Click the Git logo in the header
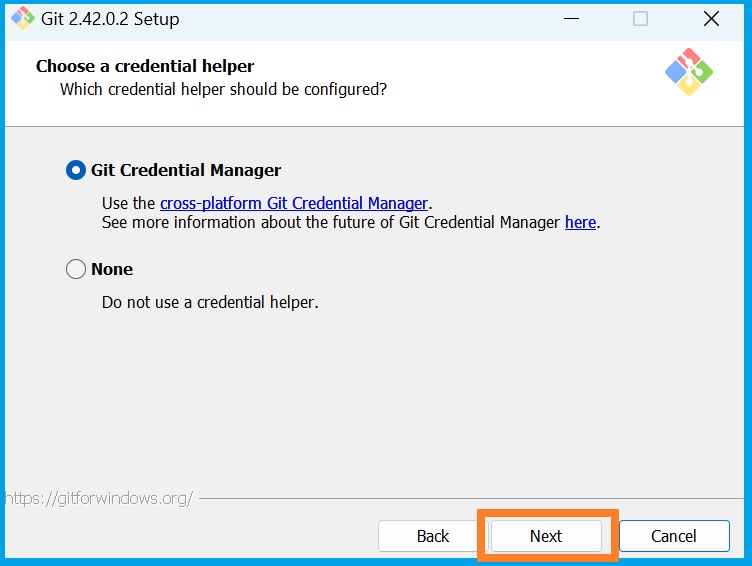This screenshot has width=752, height=566. (x=688, y=72)
